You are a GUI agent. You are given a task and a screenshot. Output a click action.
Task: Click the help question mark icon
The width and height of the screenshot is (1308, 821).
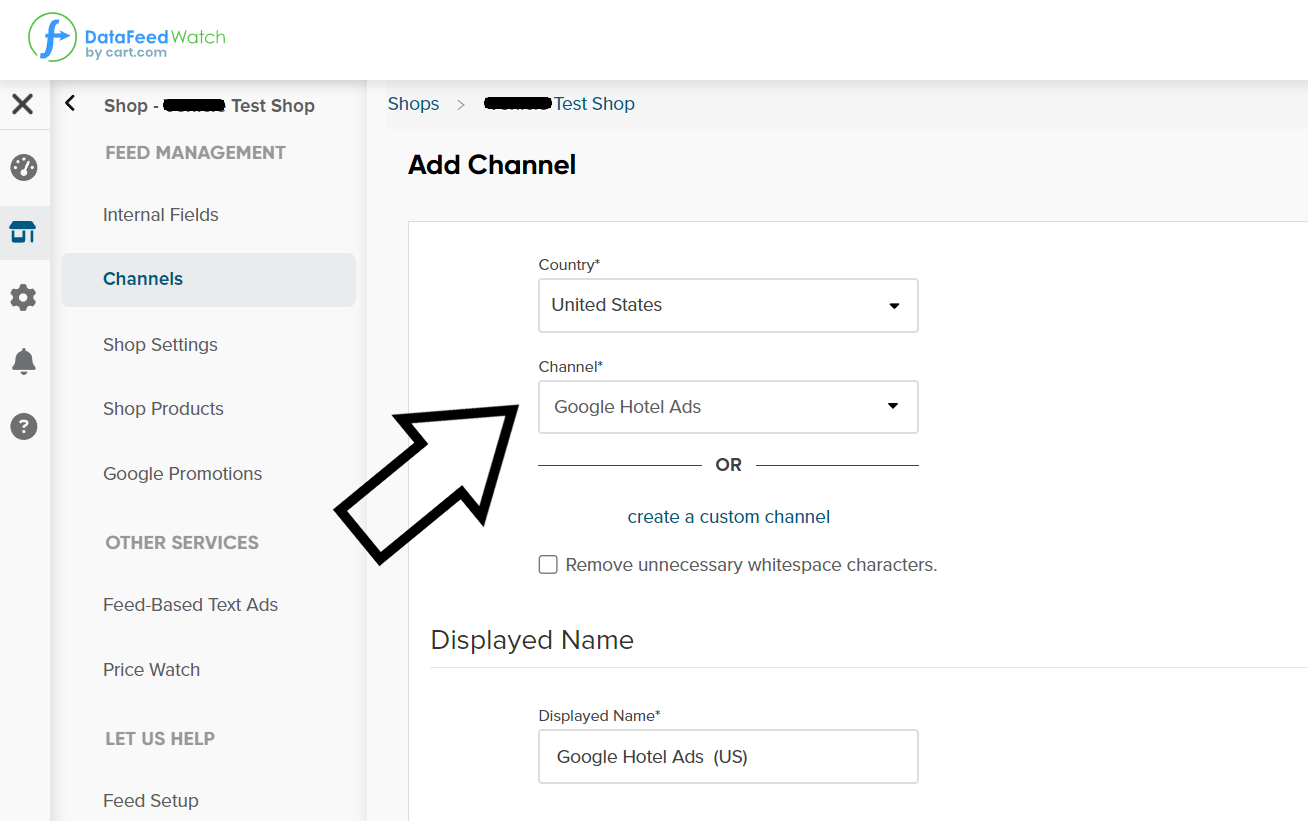[x=24, y=426]
